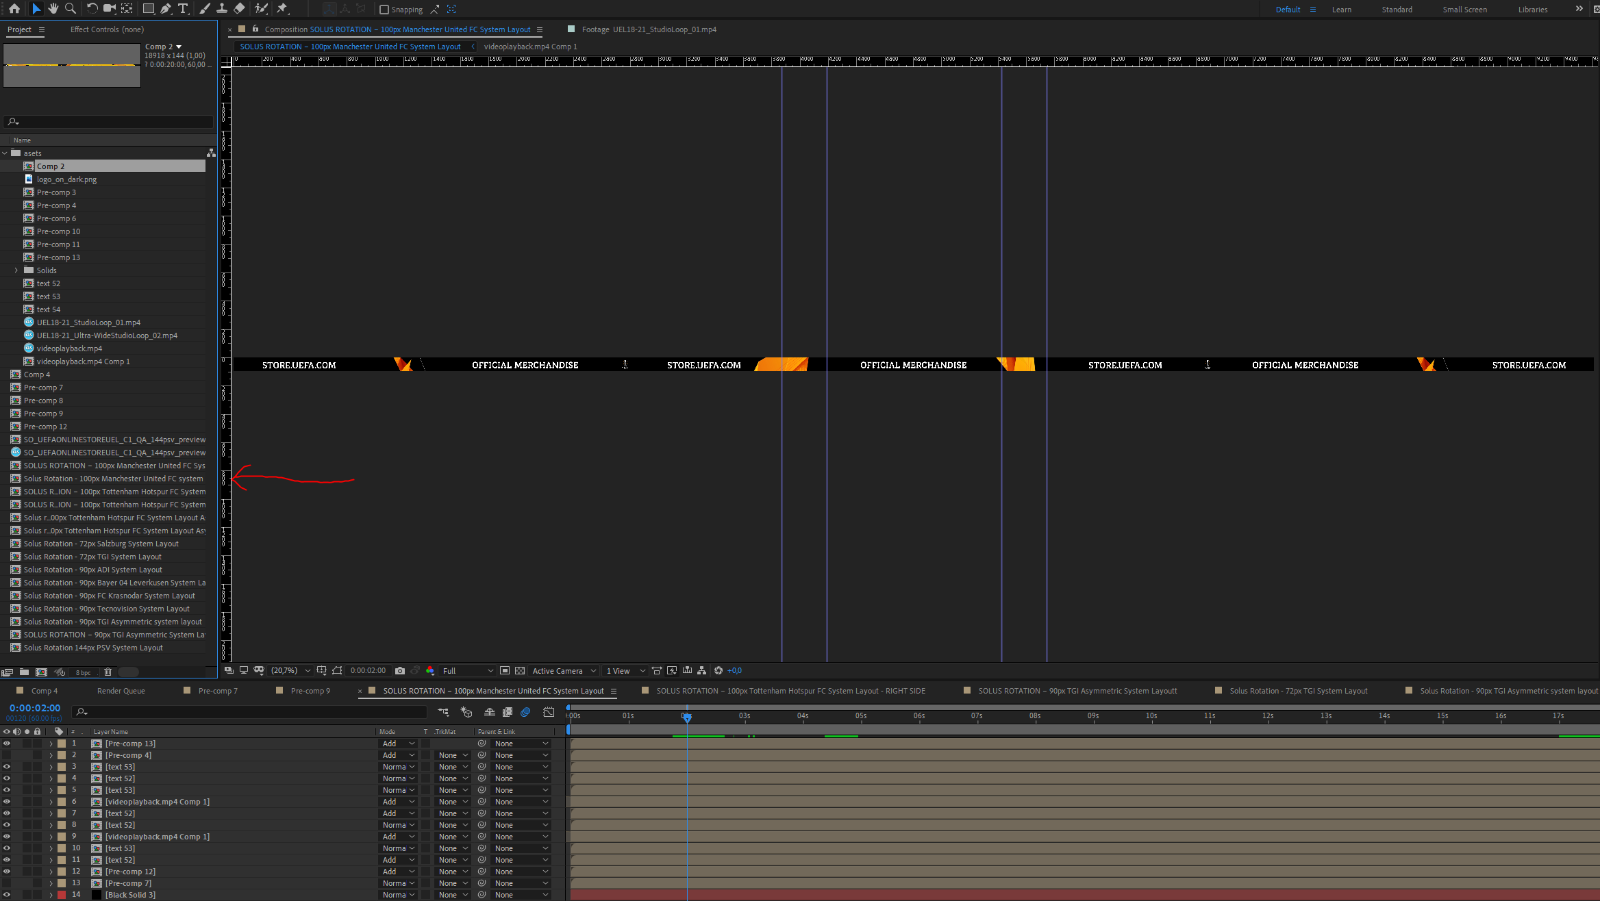
Task: Hide layer 12 Pre-comp 12 eye toggle
Action: (6, 872)
